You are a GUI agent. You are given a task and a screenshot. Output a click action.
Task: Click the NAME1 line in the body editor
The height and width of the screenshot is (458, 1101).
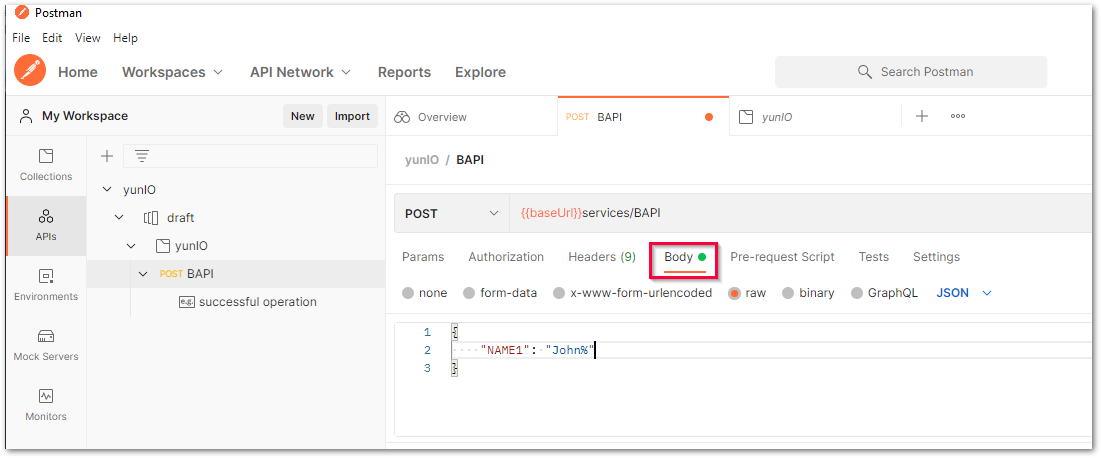click(772, 350)
